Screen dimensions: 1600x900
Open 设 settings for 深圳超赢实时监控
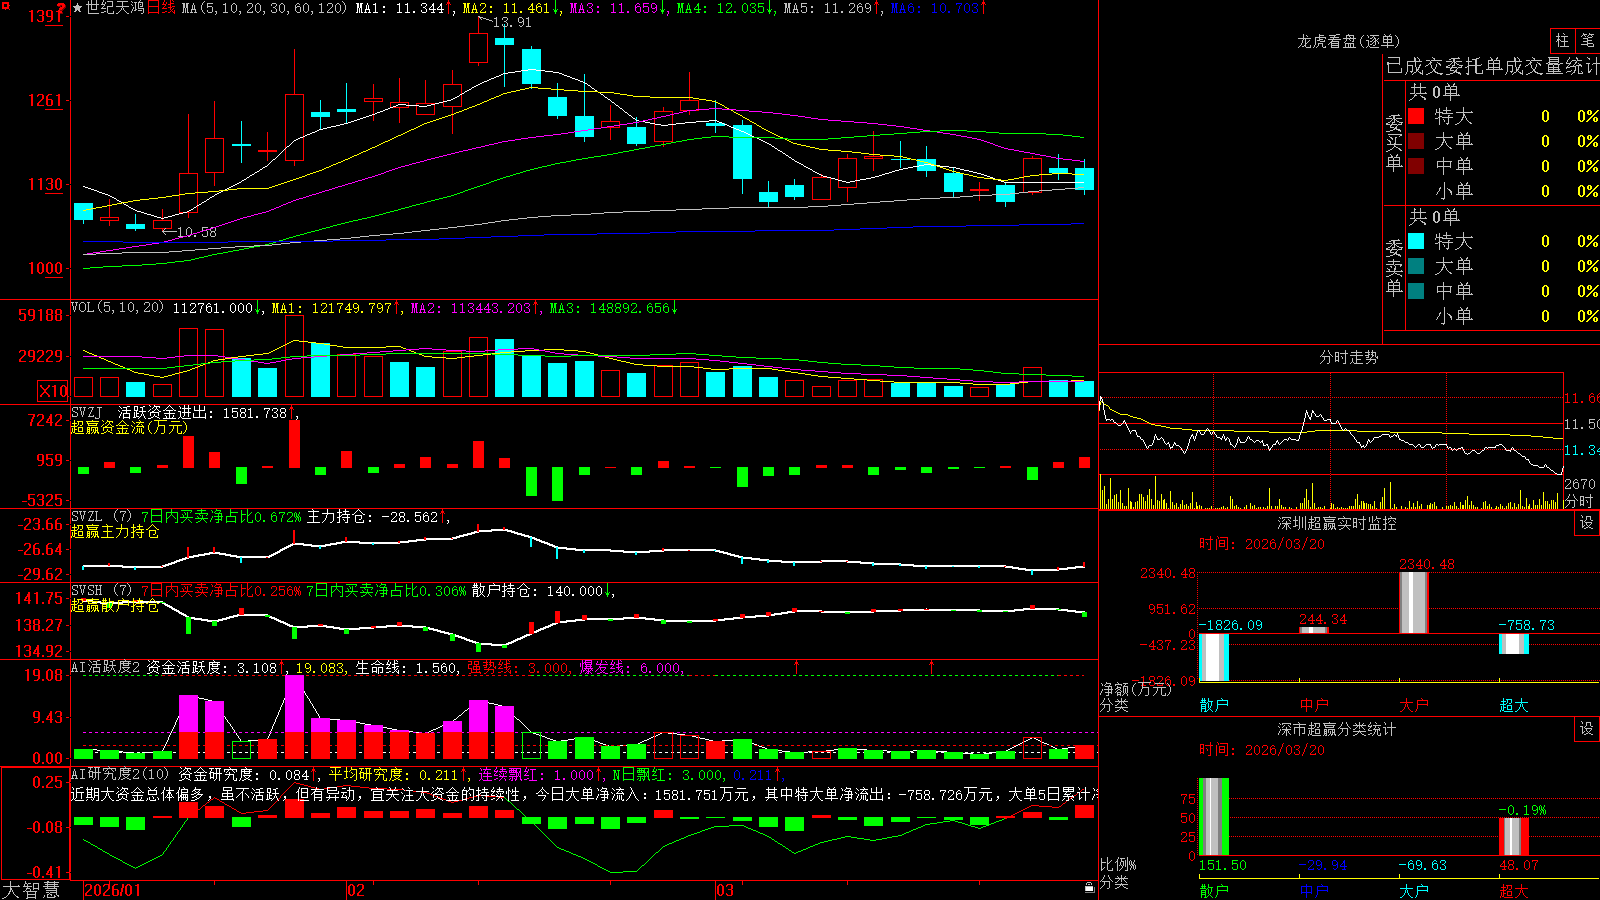tap(1587, 523)
